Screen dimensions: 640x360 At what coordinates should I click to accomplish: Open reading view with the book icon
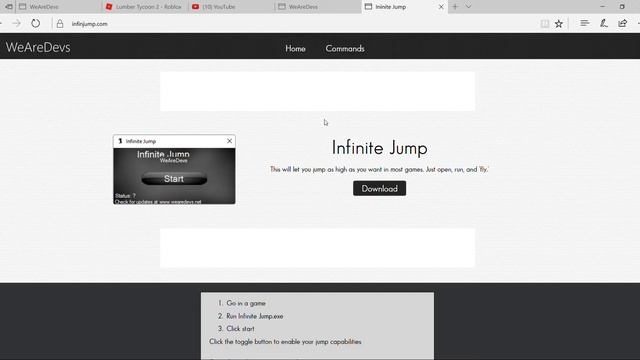[x=544, y=24]
